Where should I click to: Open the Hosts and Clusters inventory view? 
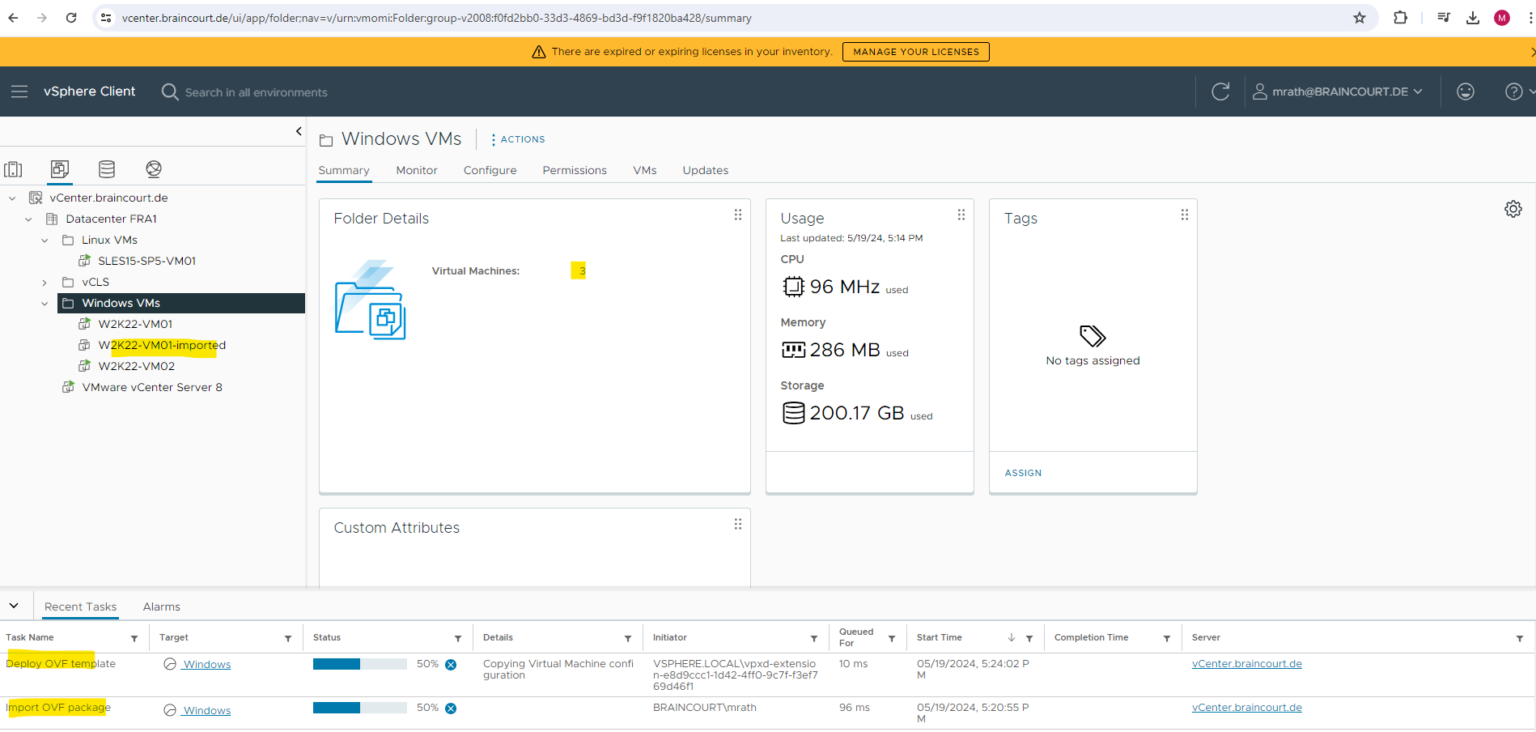13,169
